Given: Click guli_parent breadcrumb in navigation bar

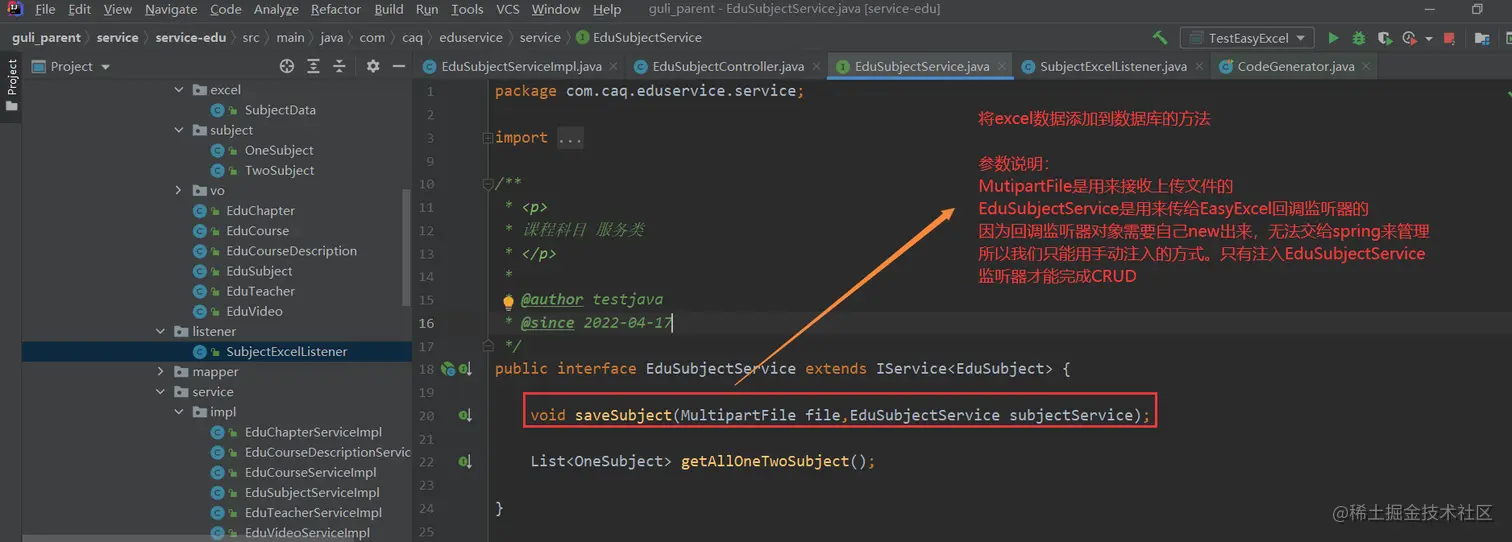Looking at the screenshot, I should (x=46, y=38).
